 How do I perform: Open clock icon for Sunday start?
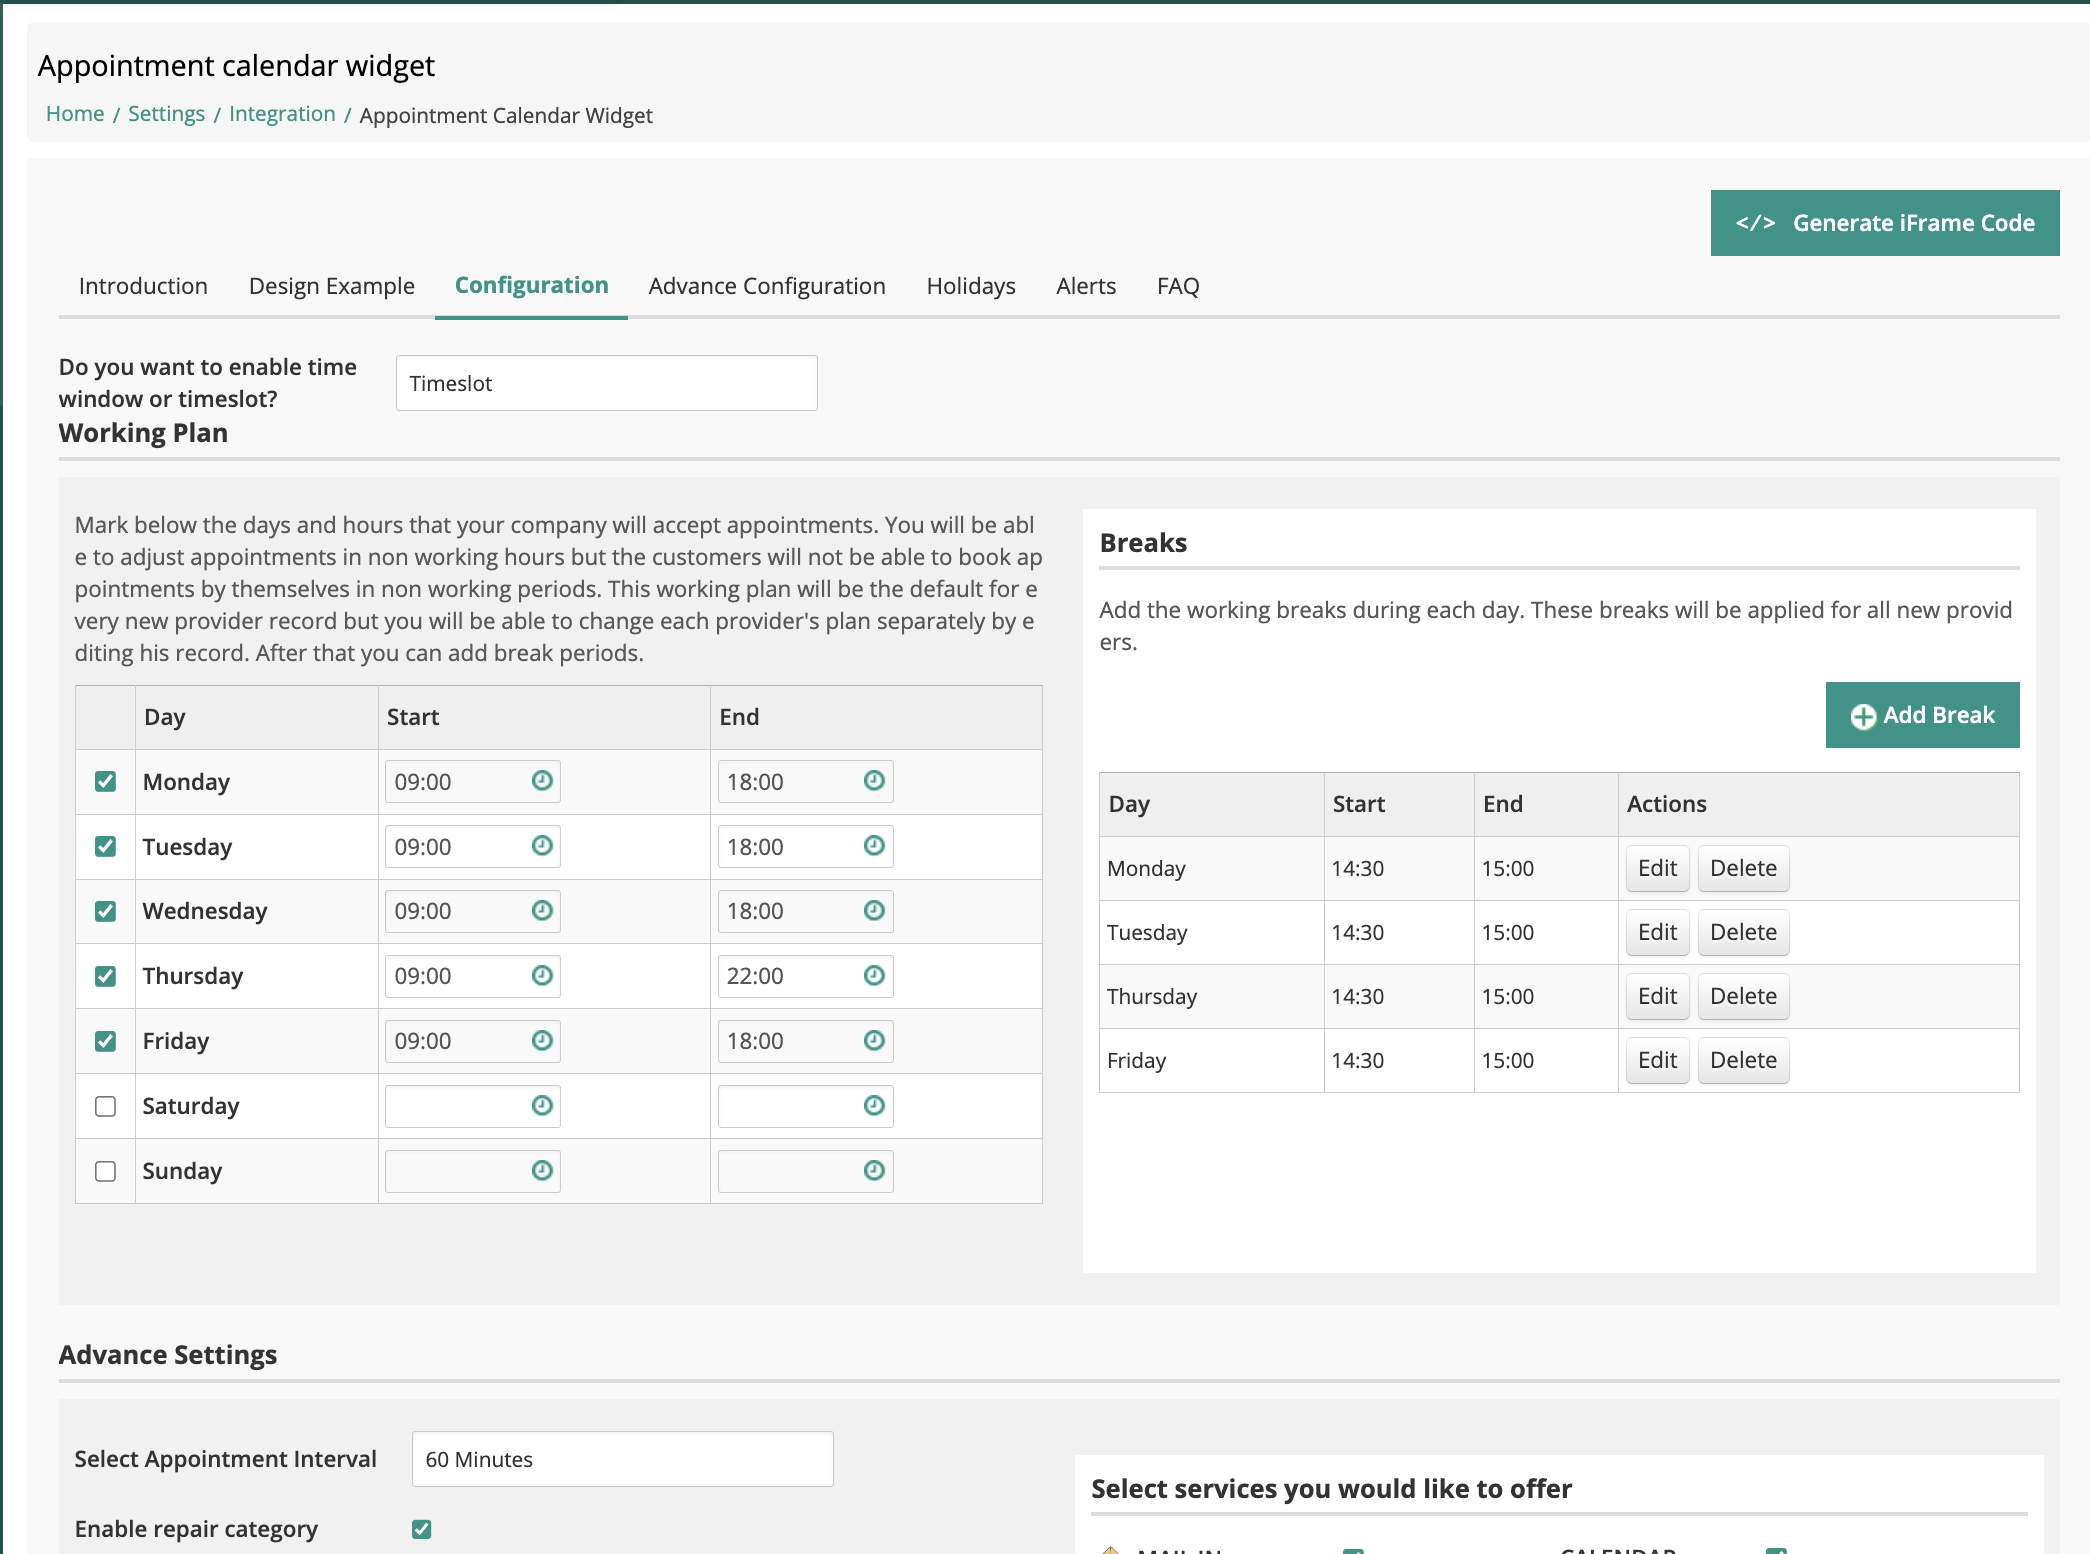(x=542, y=1171)
